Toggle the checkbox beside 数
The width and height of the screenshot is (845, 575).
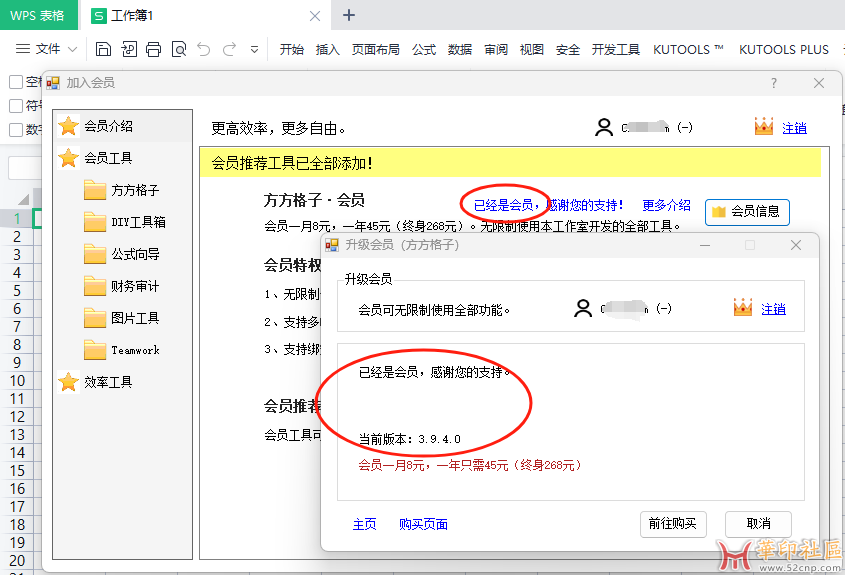(x=16, y=129)
